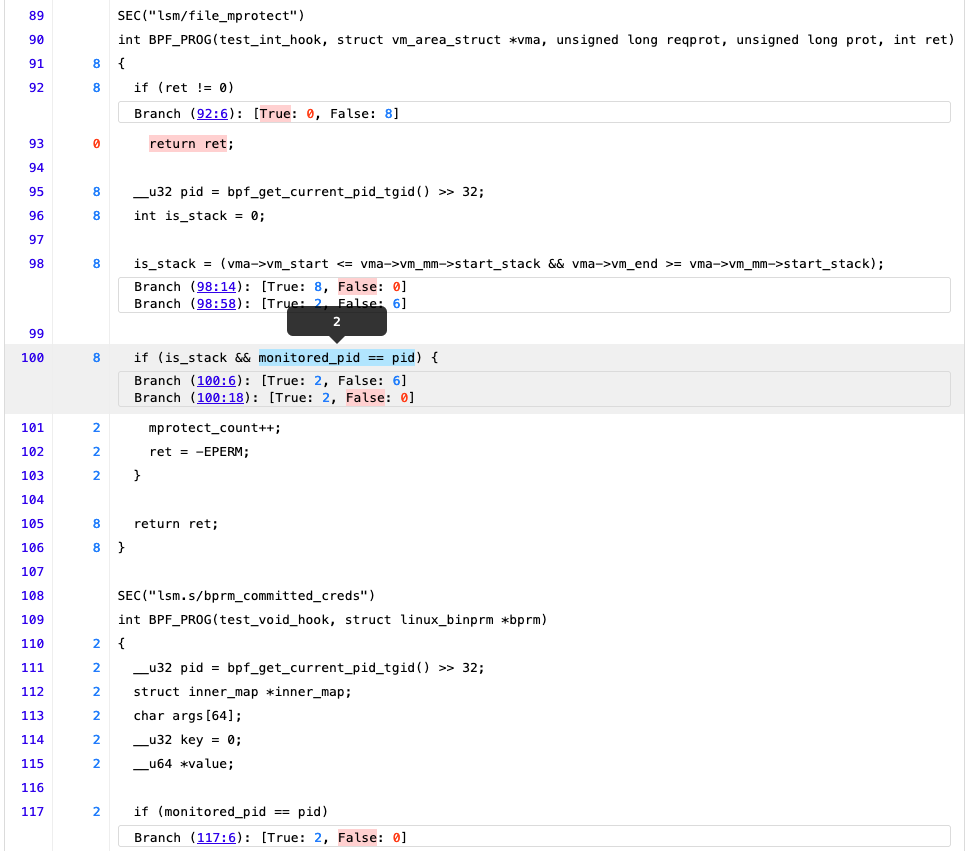Click the hit count 8 on line 100

(96, 358)
